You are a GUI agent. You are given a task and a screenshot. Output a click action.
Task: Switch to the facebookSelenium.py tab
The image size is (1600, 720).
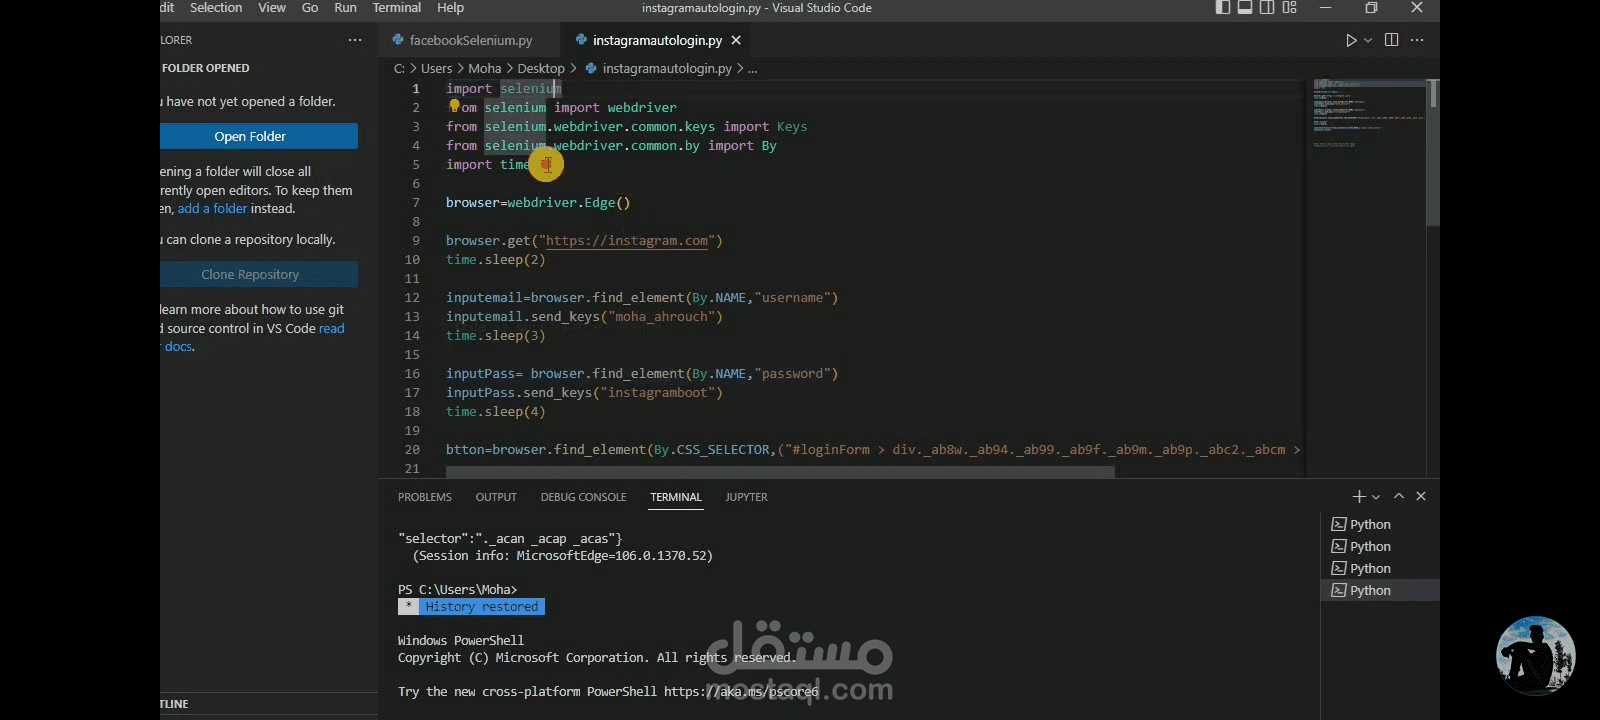click(470, 40)
